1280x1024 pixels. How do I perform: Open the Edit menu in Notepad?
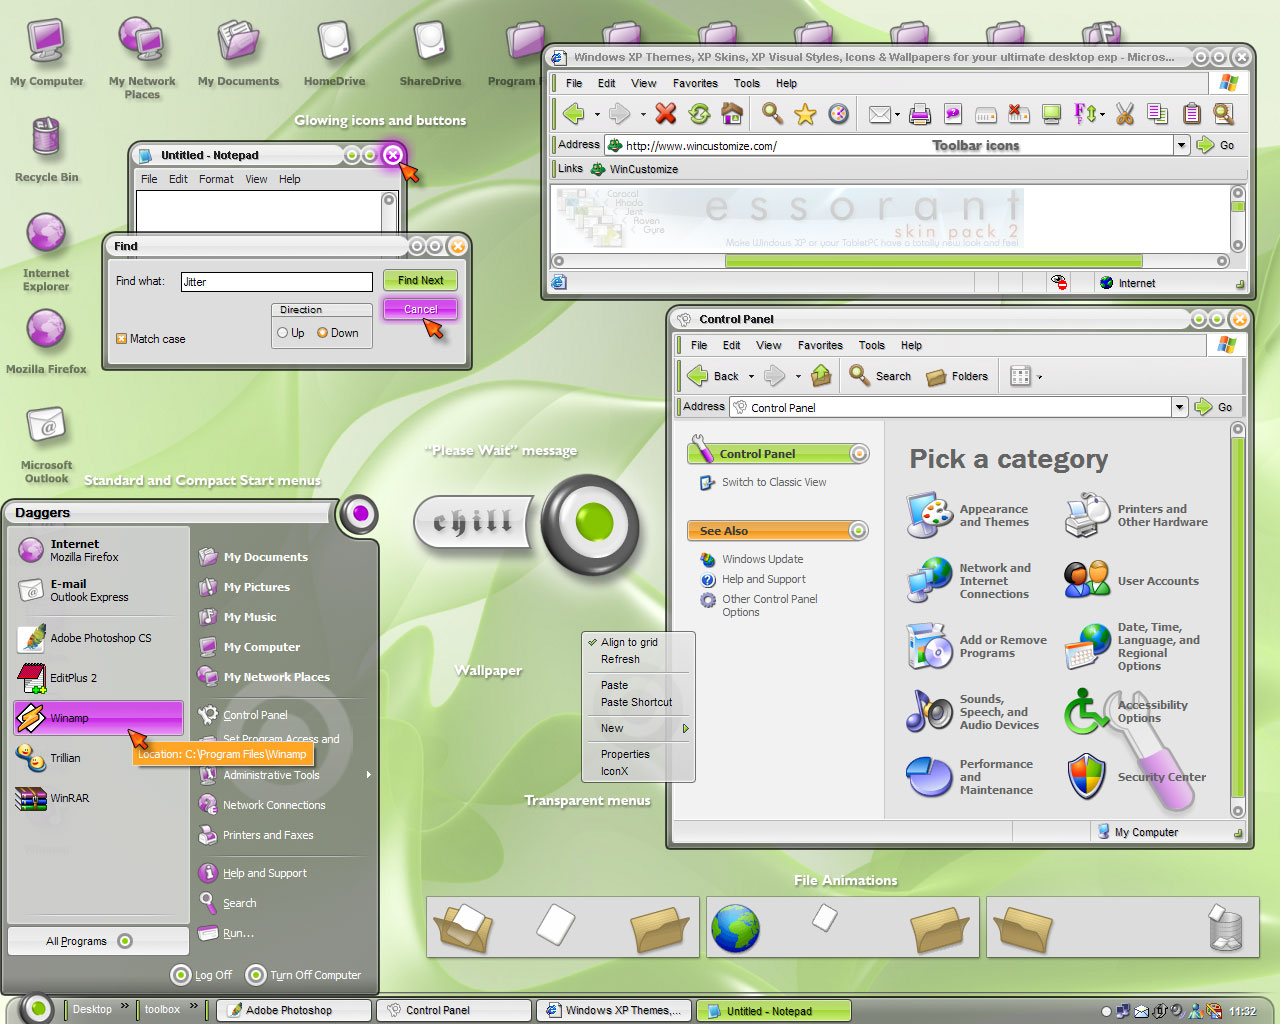(178, 179)
